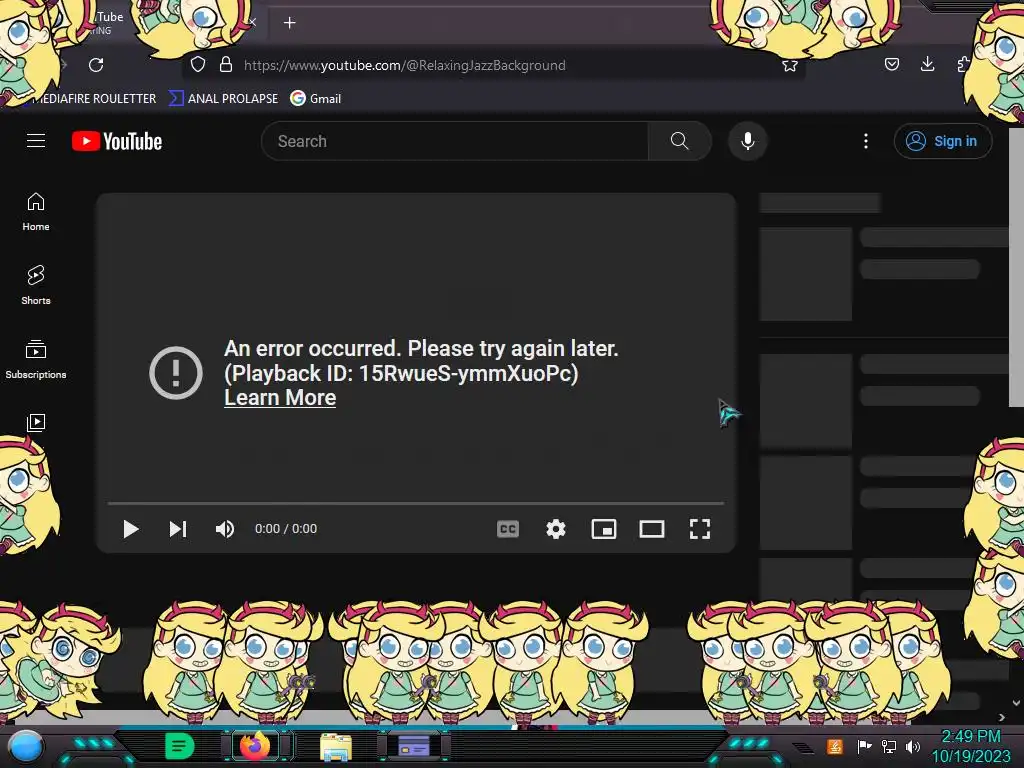1024x768 pixels.
Task: Open the green taskbar app icon
Action: [179, 746]
